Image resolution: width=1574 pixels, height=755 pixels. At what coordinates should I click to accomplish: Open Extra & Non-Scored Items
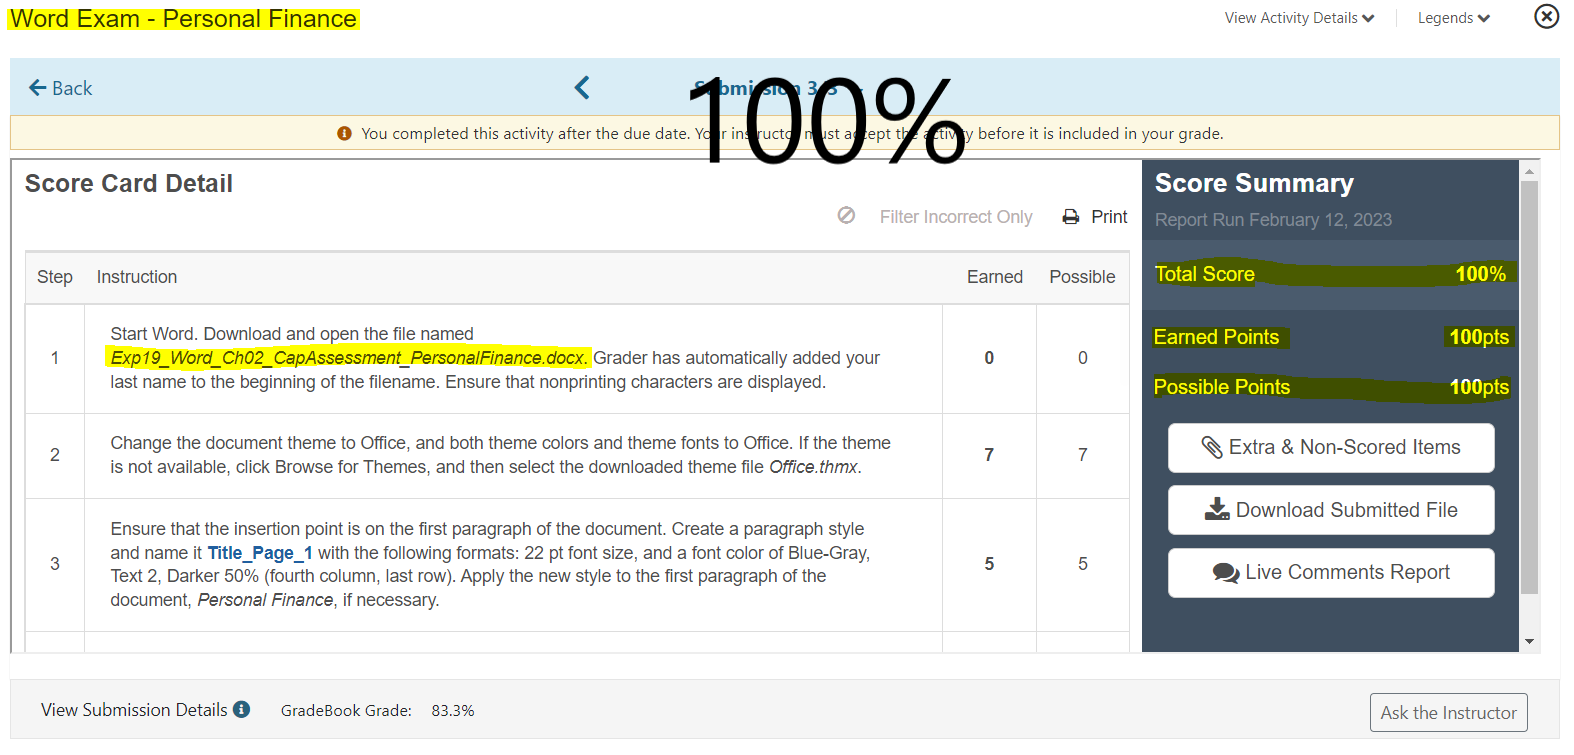(1331, 448)
